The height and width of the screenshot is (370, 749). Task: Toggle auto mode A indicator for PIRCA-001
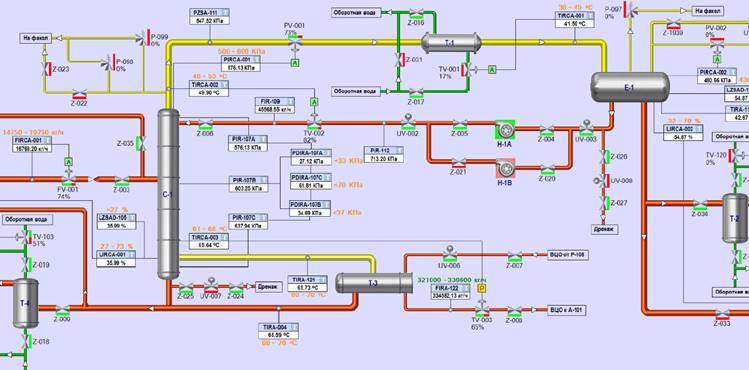pos(295,63)
